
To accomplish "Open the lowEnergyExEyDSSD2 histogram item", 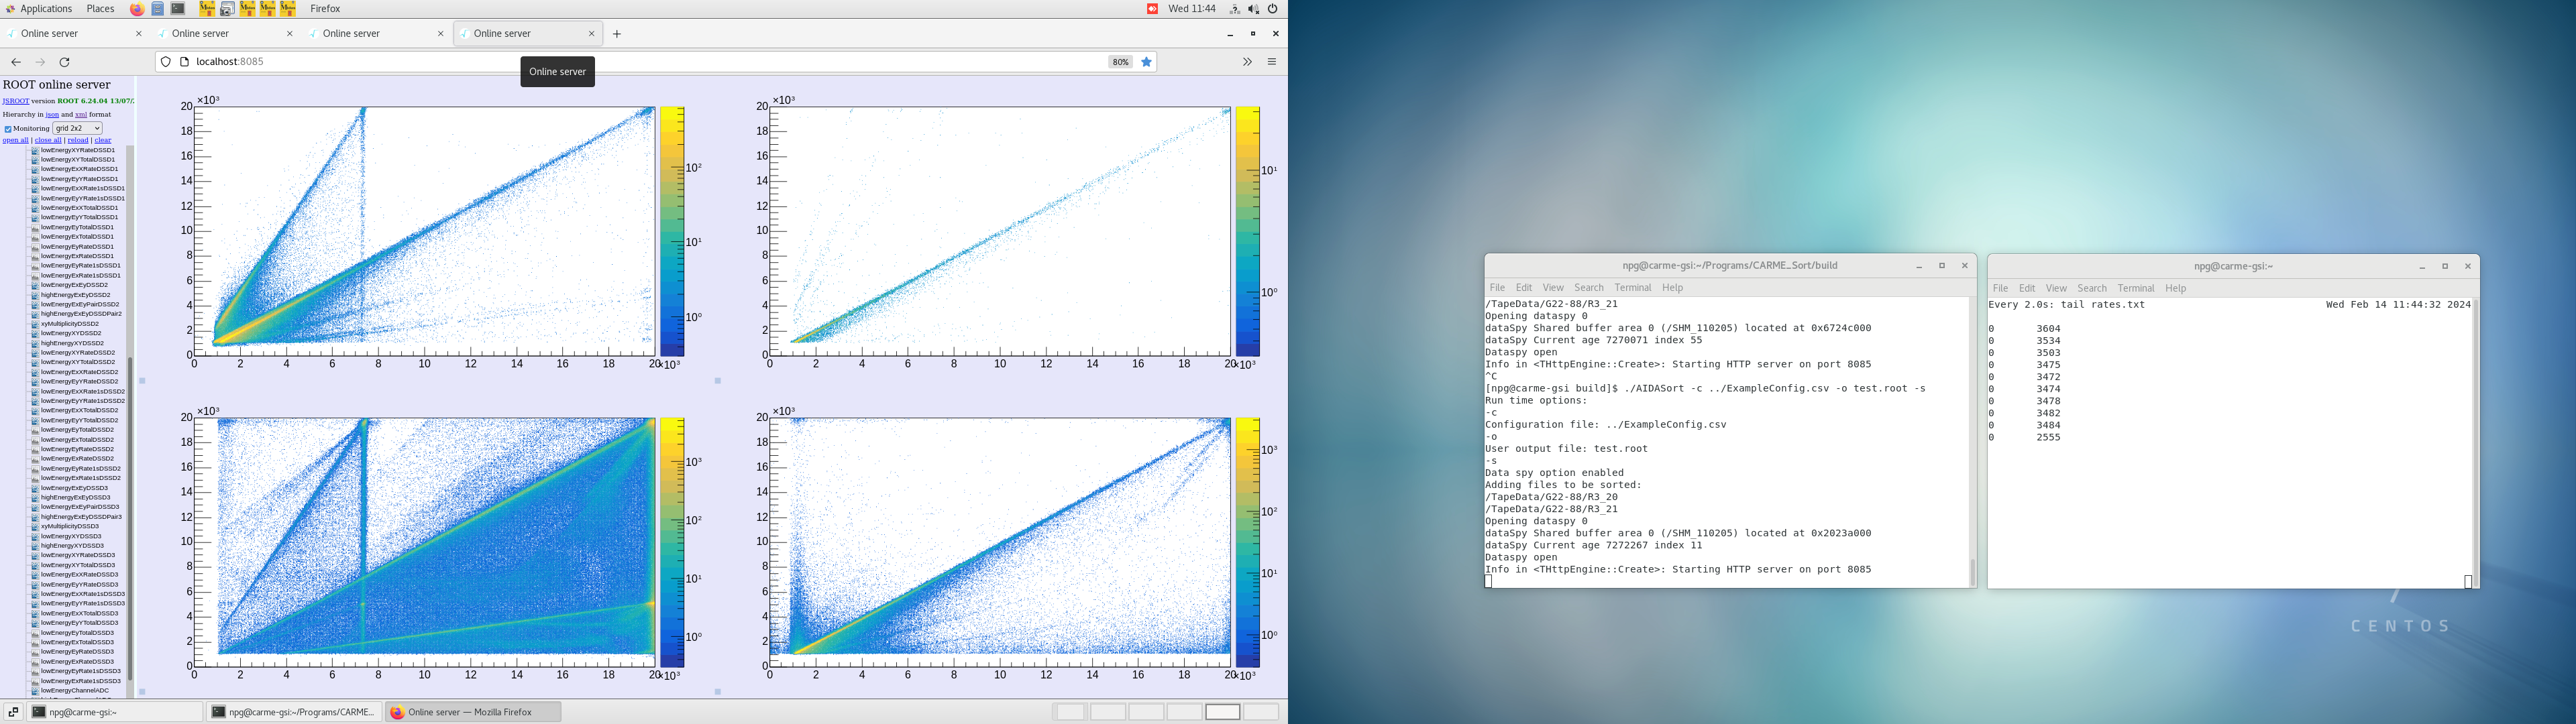I will (73, 285).
